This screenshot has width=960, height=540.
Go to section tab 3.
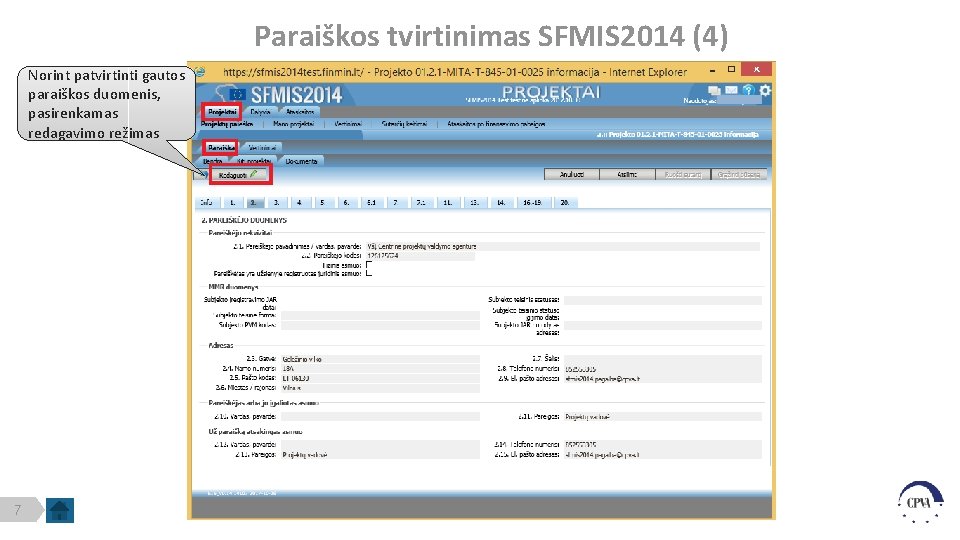pos(276,202)
